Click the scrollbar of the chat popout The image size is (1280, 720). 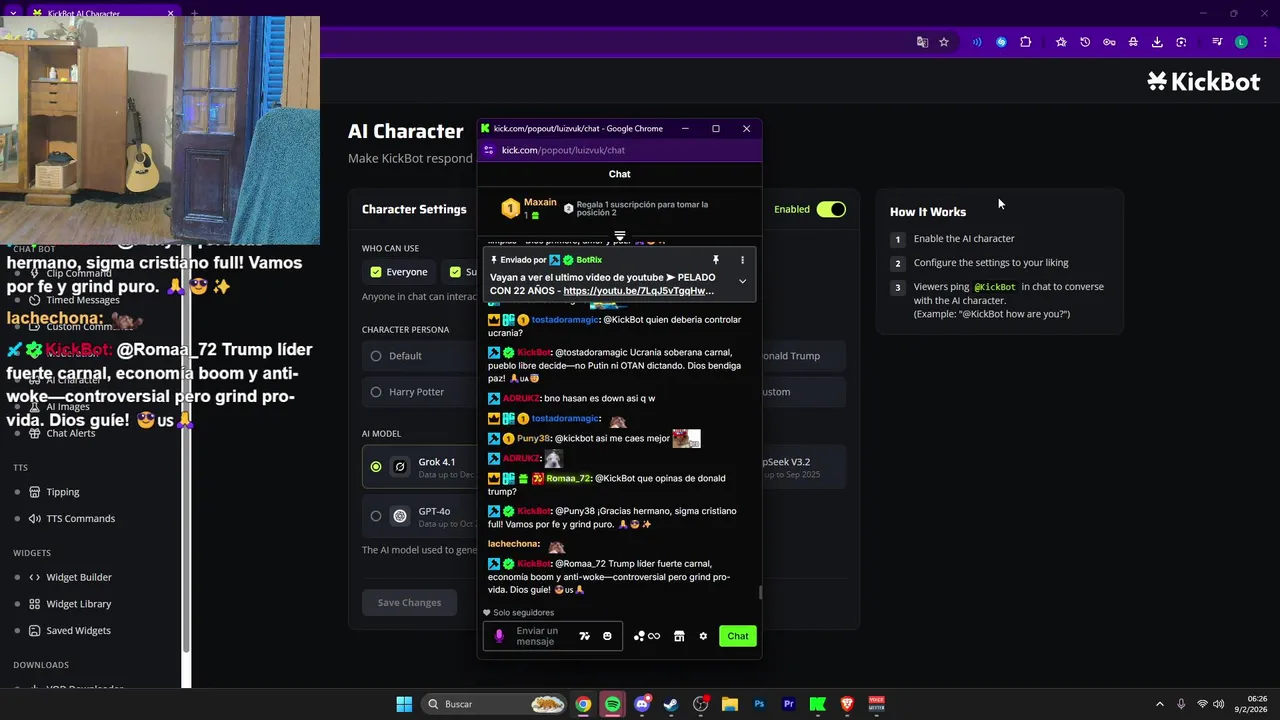coord(759,592)
